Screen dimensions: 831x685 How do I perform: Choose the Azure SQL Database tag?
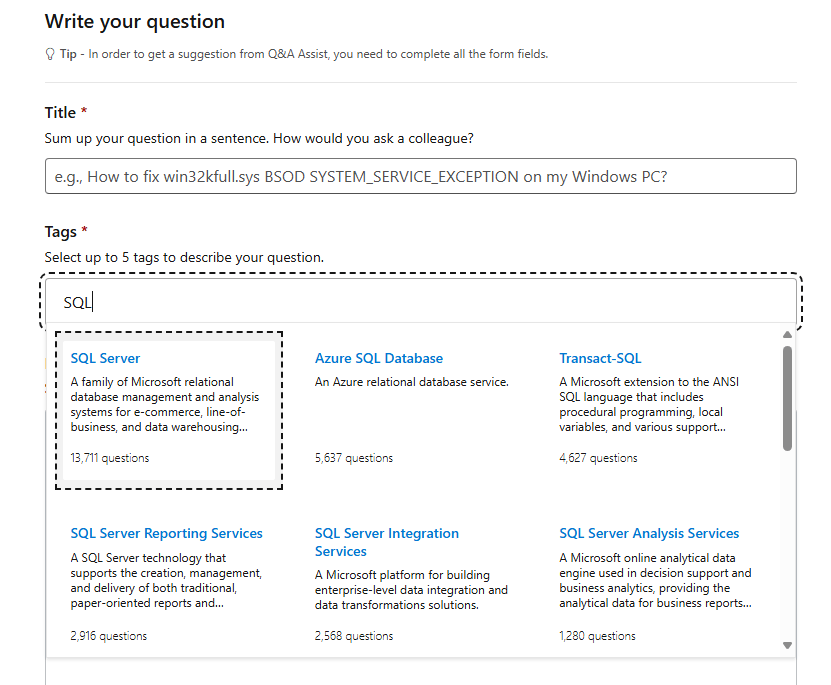[x=378, y=358]
